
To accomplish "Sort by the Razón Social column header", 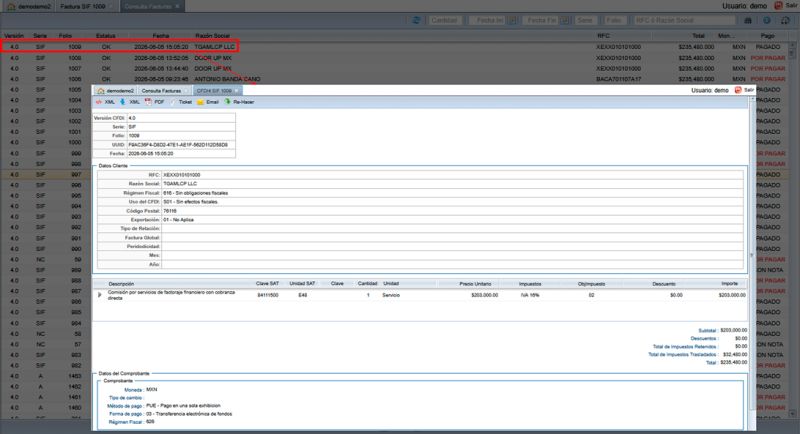I will tap(212, 36).
